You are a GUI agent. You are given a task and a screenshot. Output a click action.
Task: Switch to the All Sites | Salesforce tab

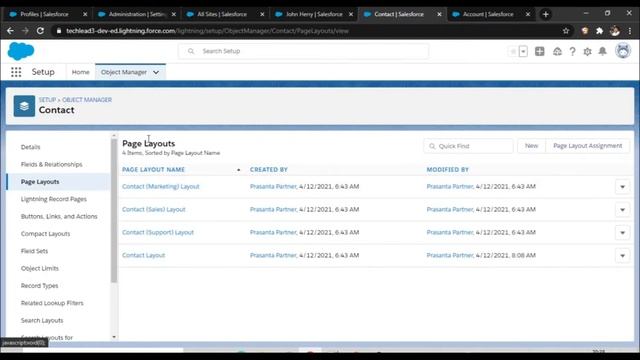pos(221,14)
